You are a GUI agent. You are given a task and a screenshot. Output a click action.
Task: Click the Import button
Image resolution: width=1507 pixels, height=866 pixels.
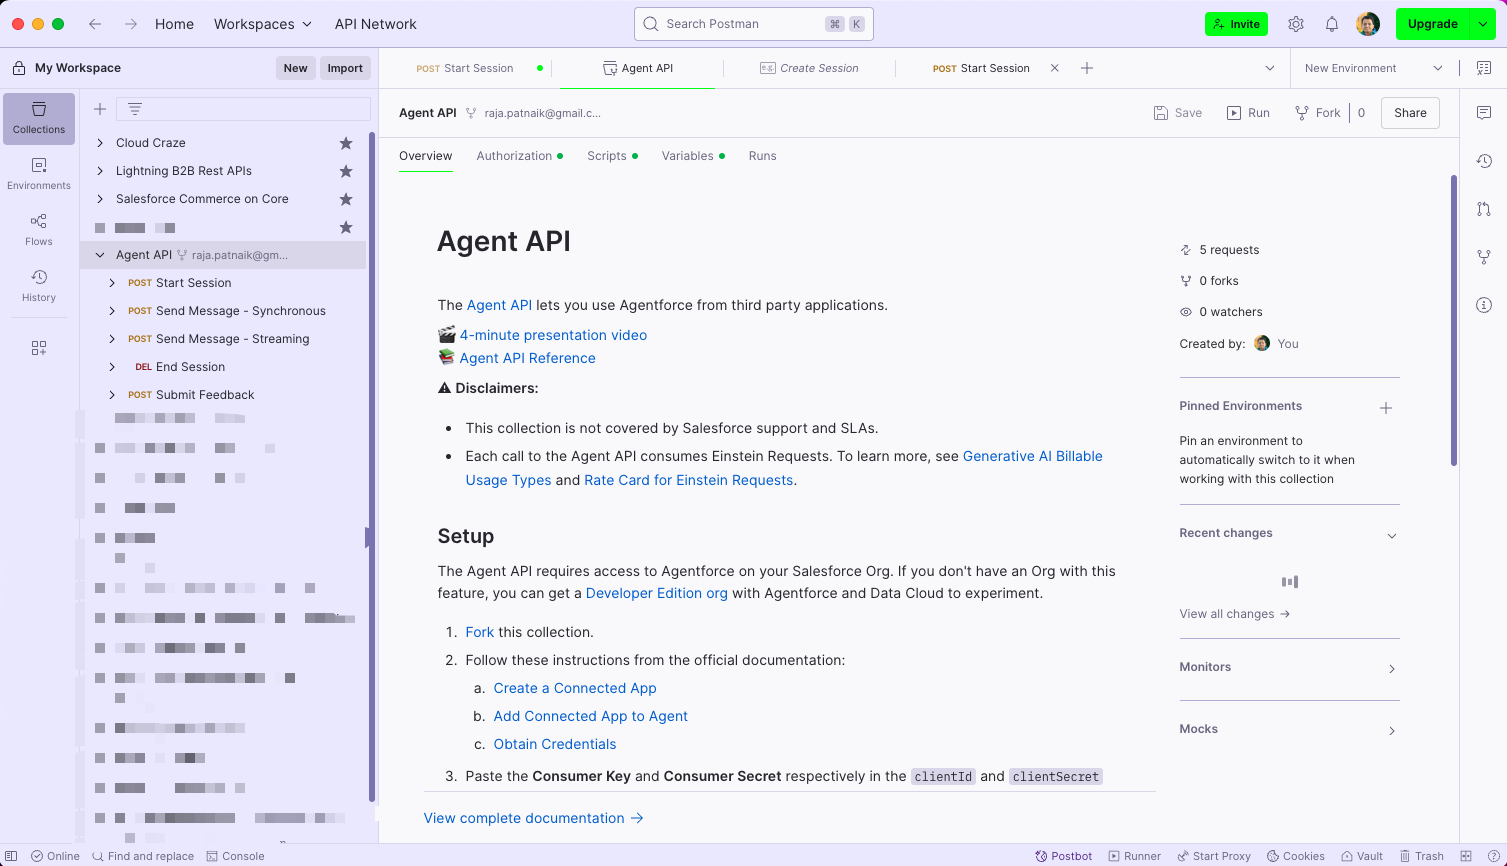[x=345, y=68]
